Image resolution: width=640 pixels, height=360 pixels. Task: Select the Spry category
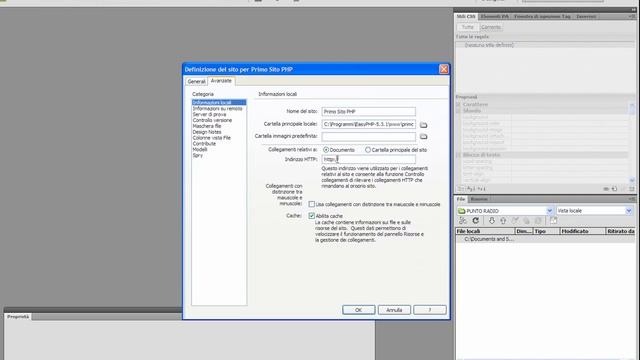tap(198, 156)
